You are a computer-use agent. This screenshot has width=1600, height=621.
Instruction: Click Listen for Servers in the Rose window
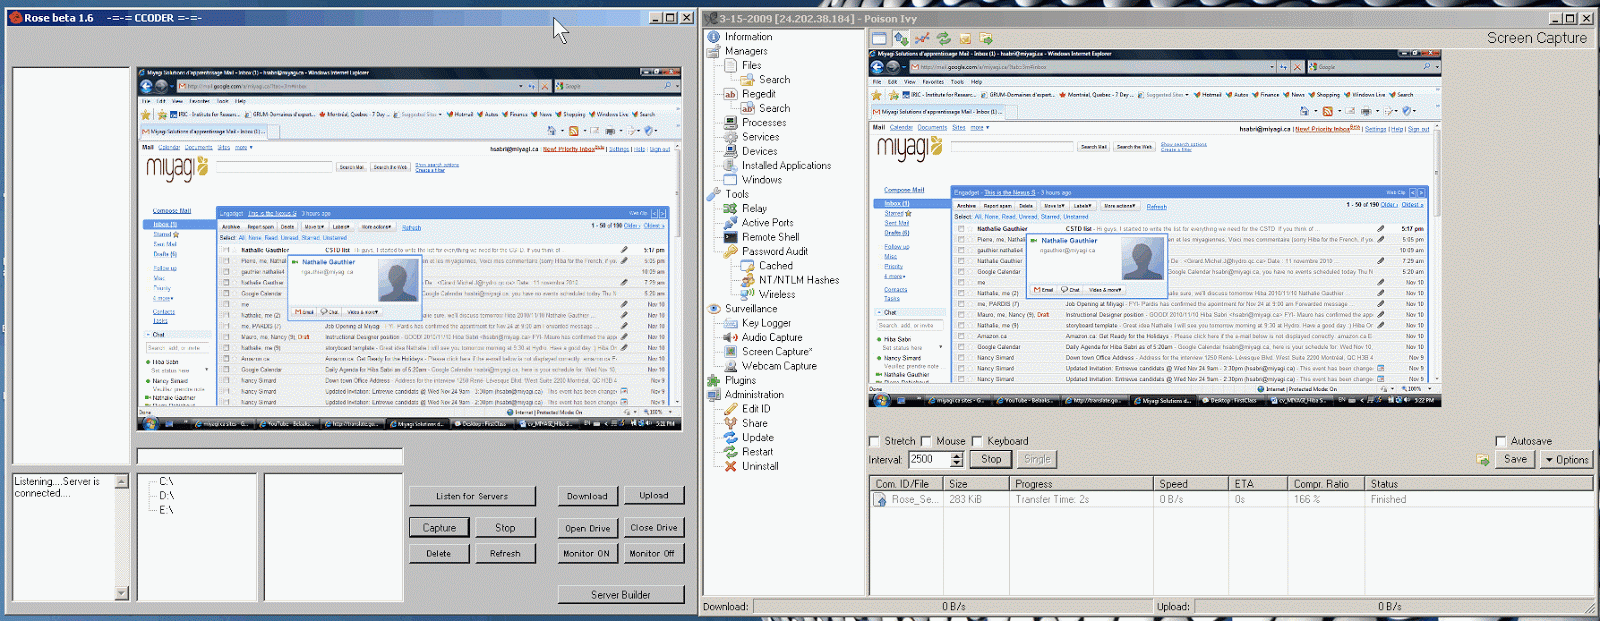pyautogui.click(x=472, y=496)
